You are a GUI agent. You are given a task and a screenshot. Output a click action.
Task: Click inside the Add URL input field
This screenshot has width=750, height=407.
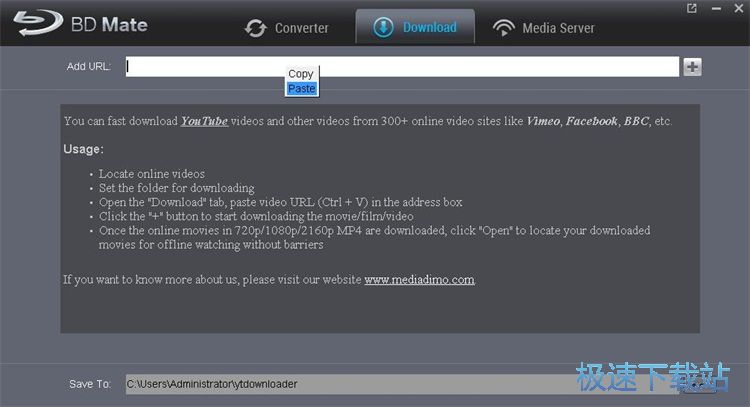(402, 66)
